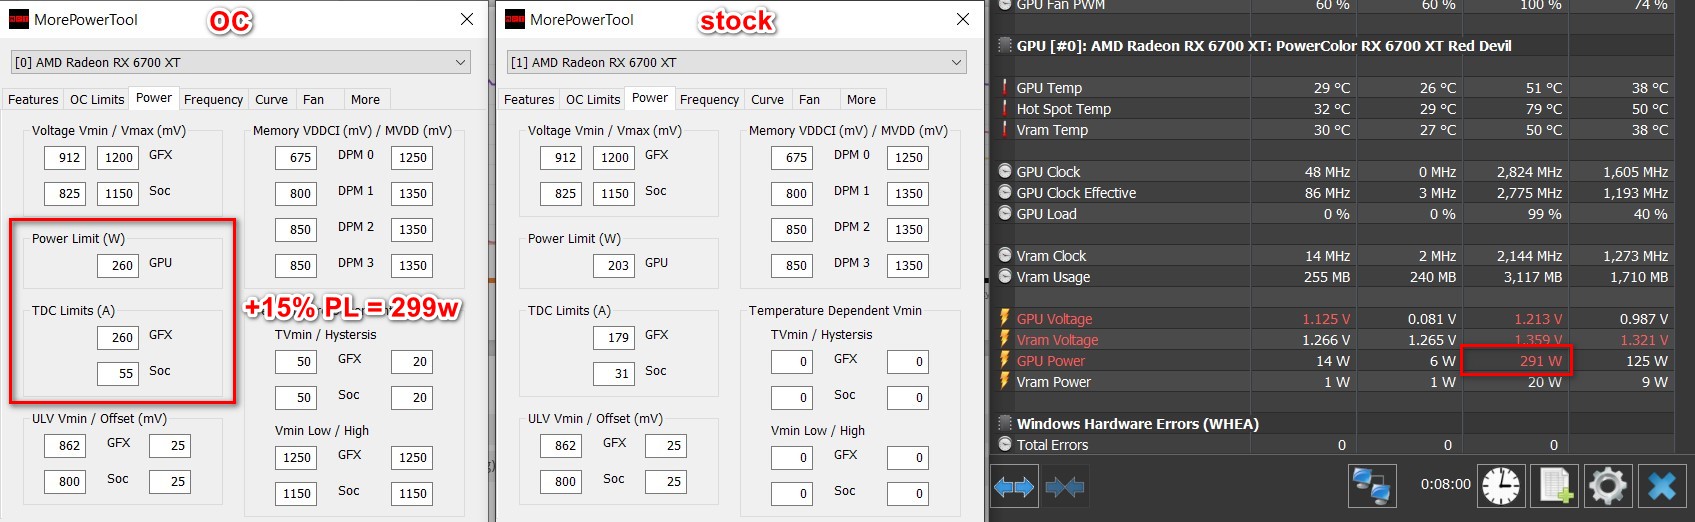1695x522 pixels.
Task: Edit Soc Vmax 1150 field in stock window
Action: (x=614, y=193)
